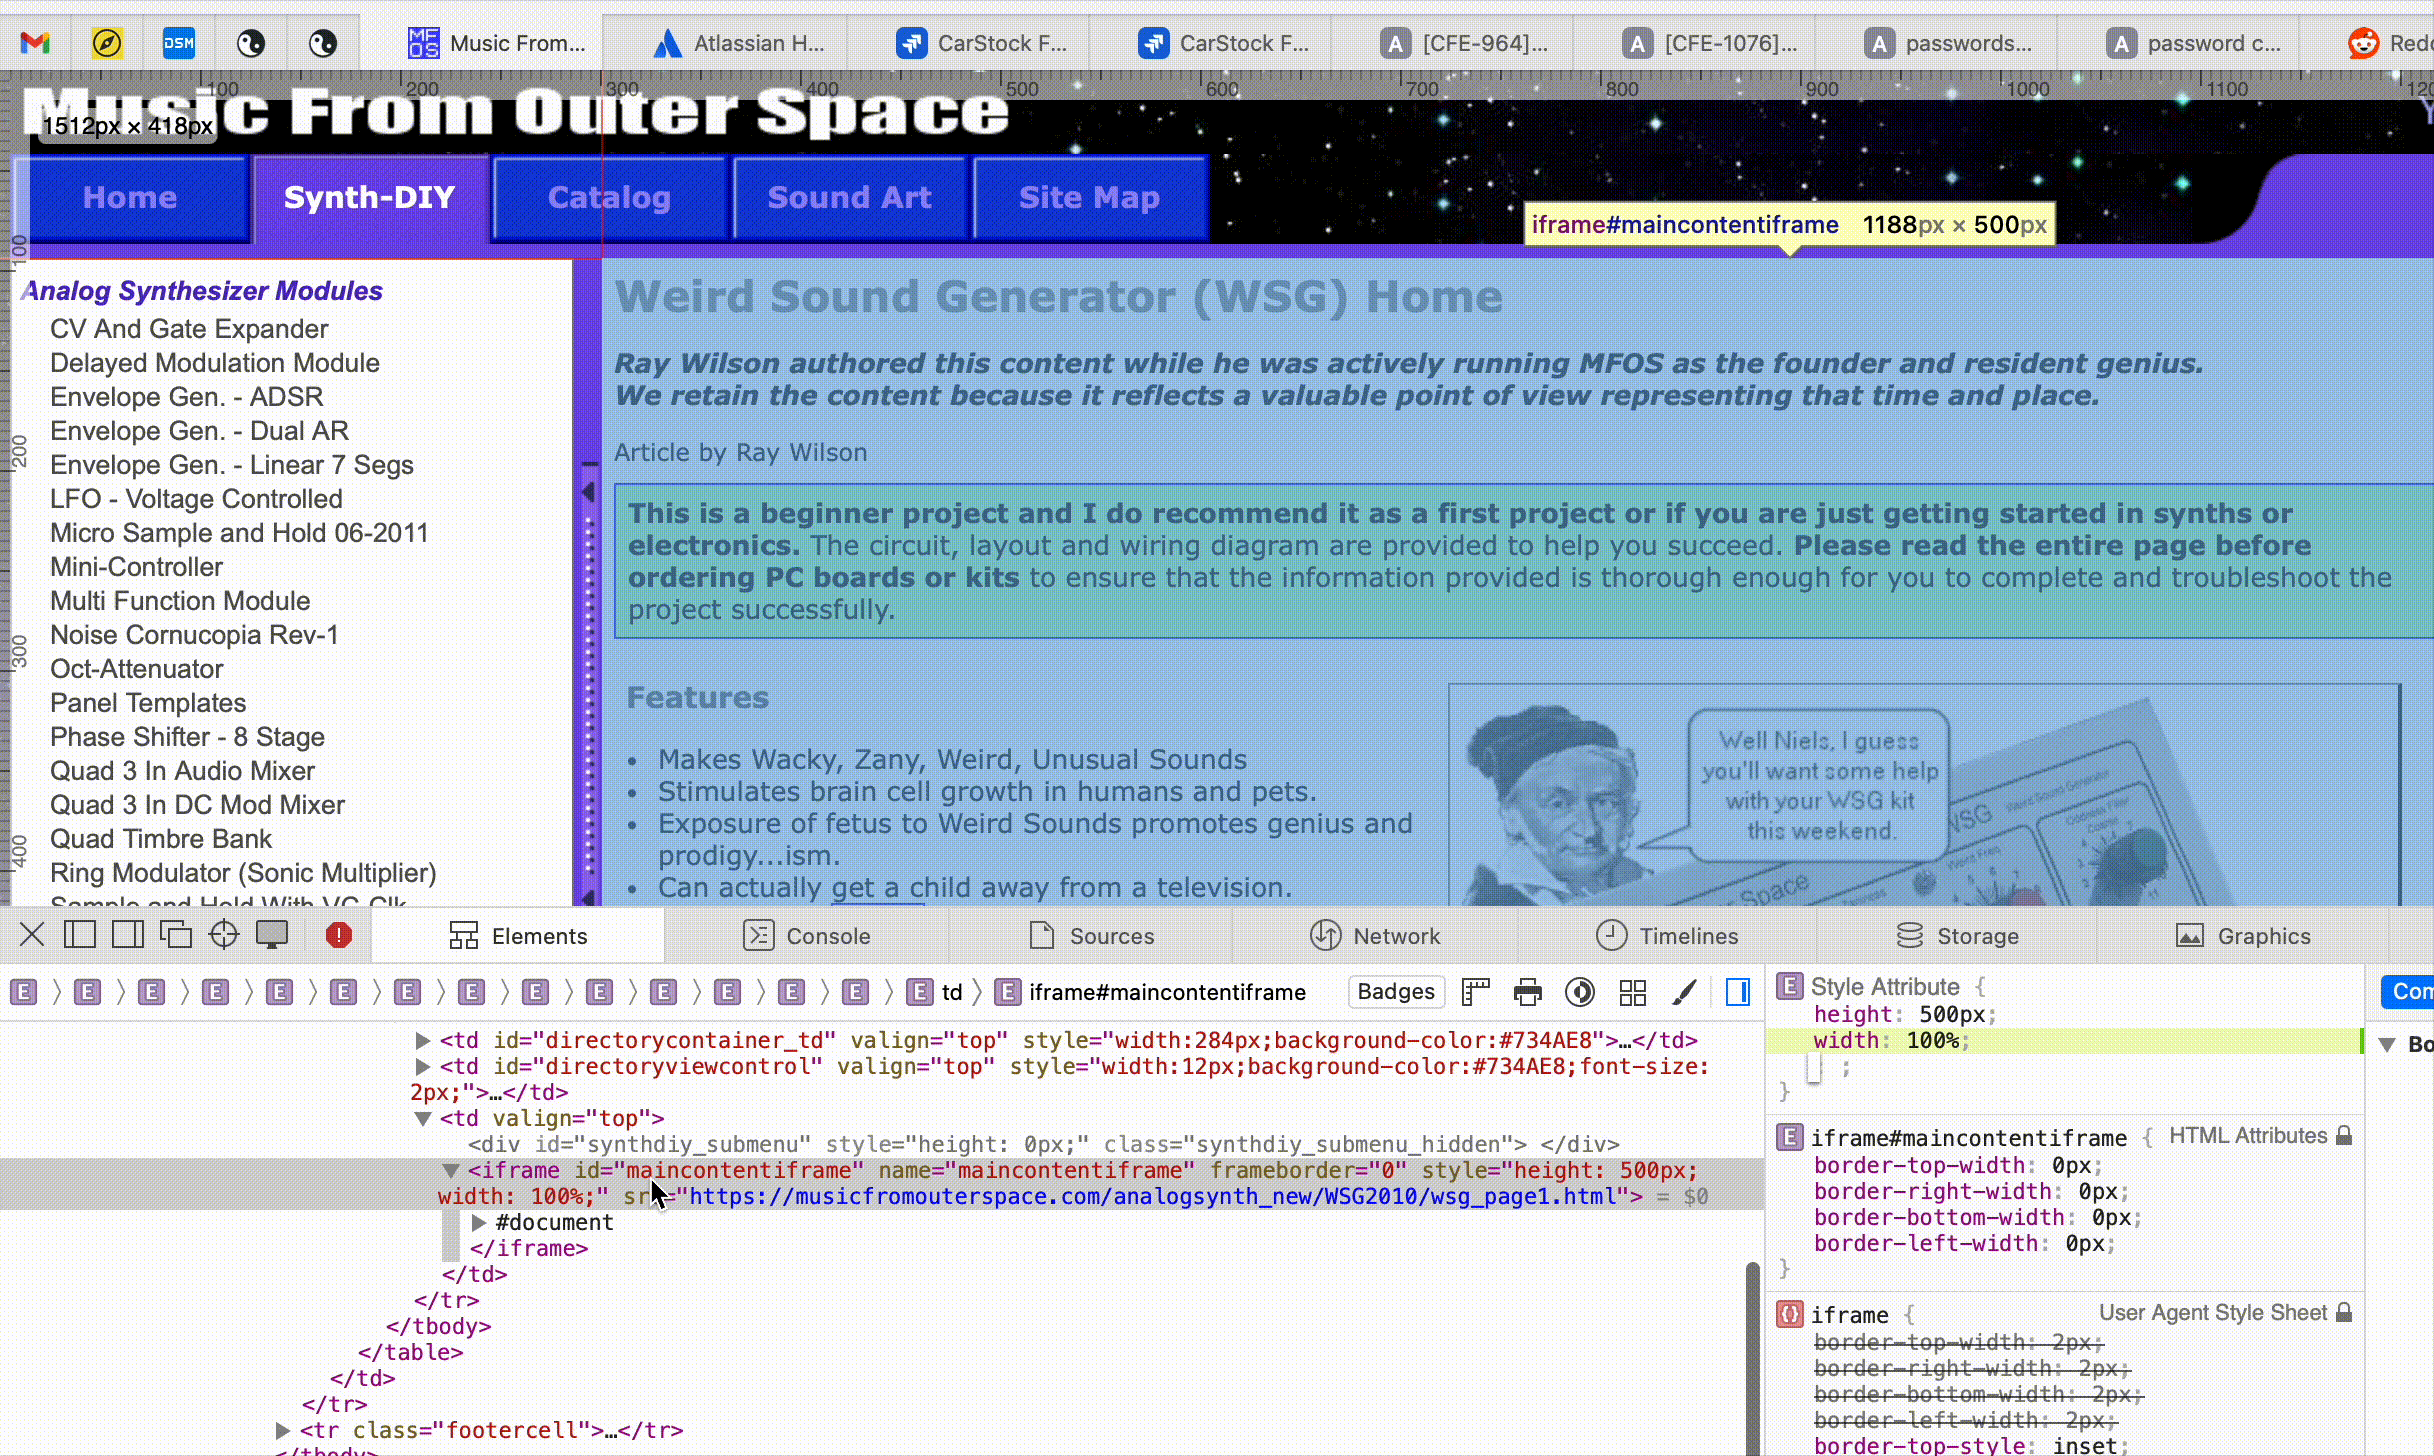Screen dimensions: 2434x1456
Task: Close the Web Inspector with the X icon
Action: pos(32,935)
